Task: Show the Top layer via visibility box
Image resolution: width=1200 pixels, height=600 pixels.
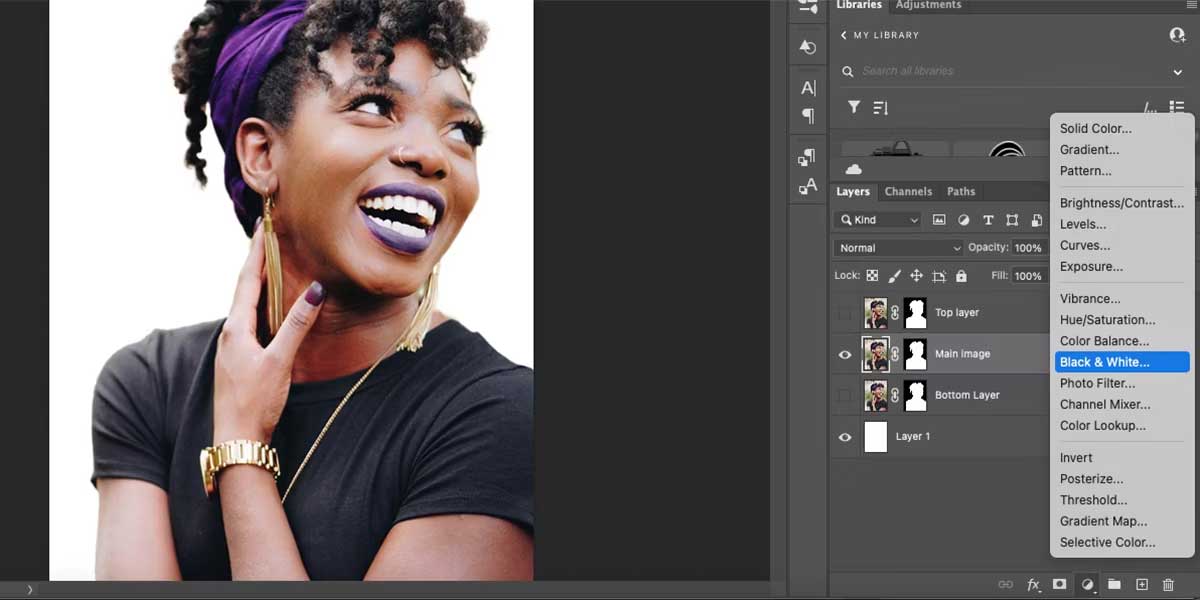Action: point(845,313)
